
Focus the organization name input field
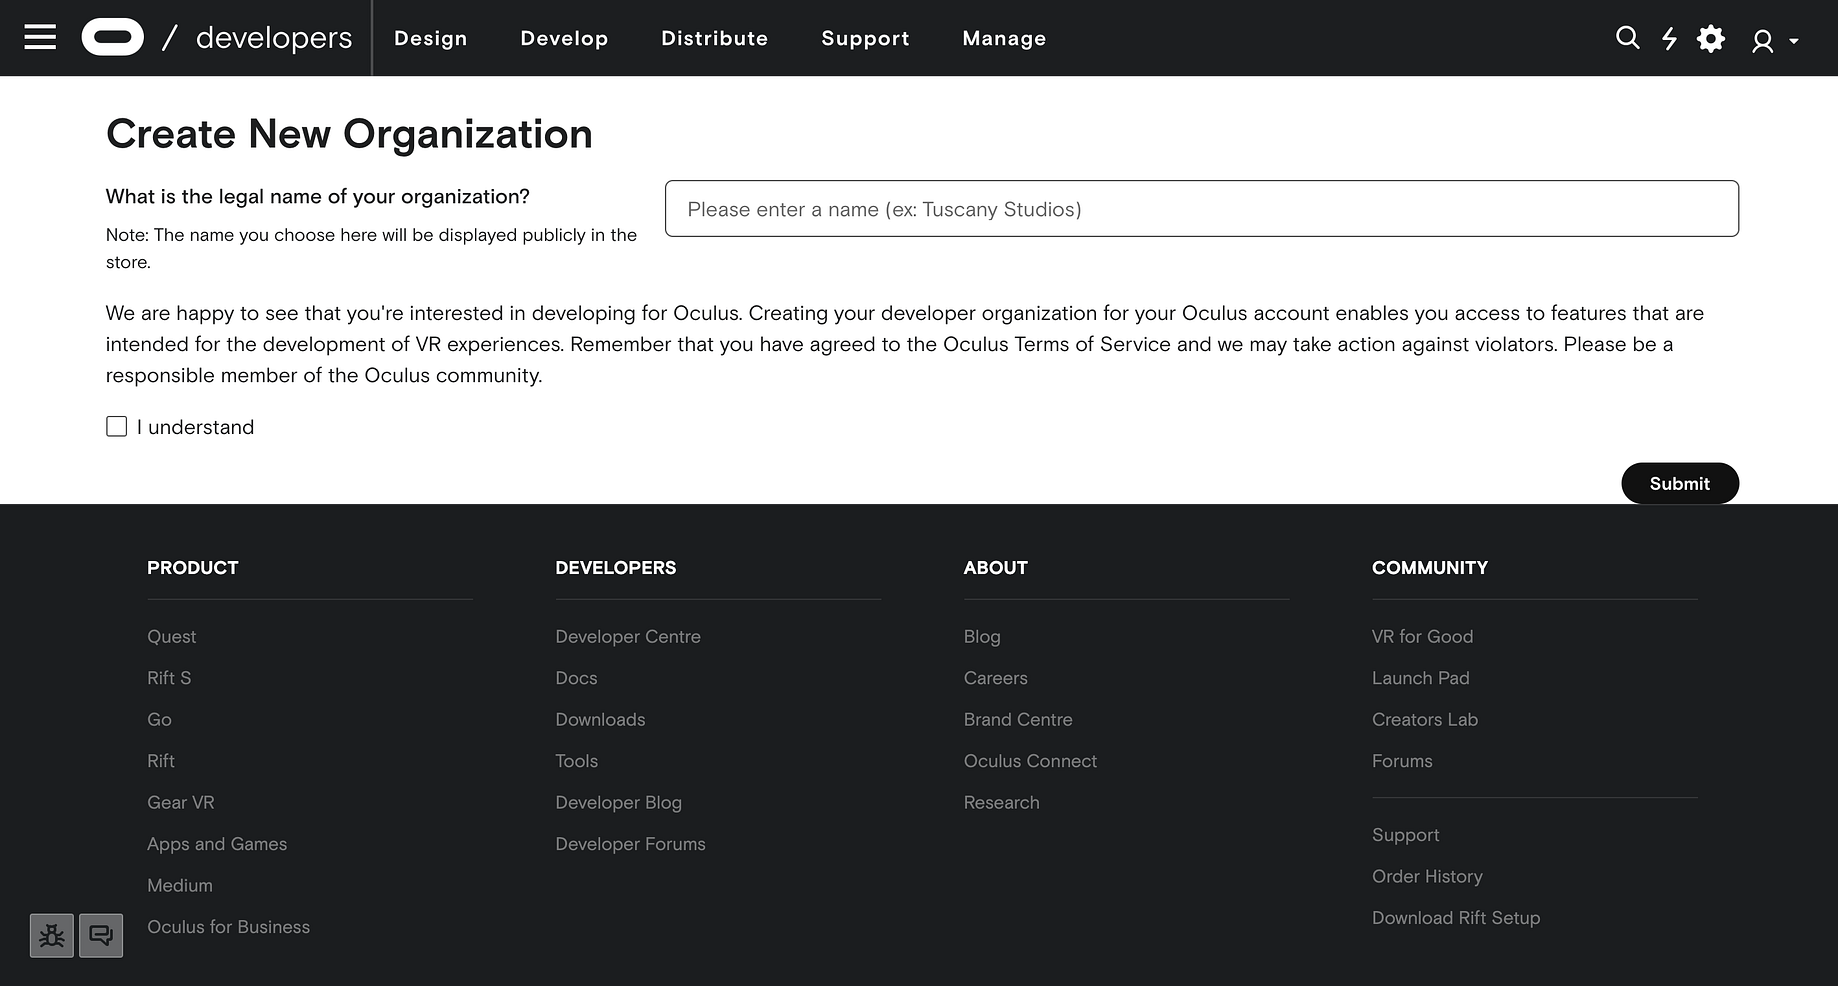pyautogui.click(x=1202, y=209)
